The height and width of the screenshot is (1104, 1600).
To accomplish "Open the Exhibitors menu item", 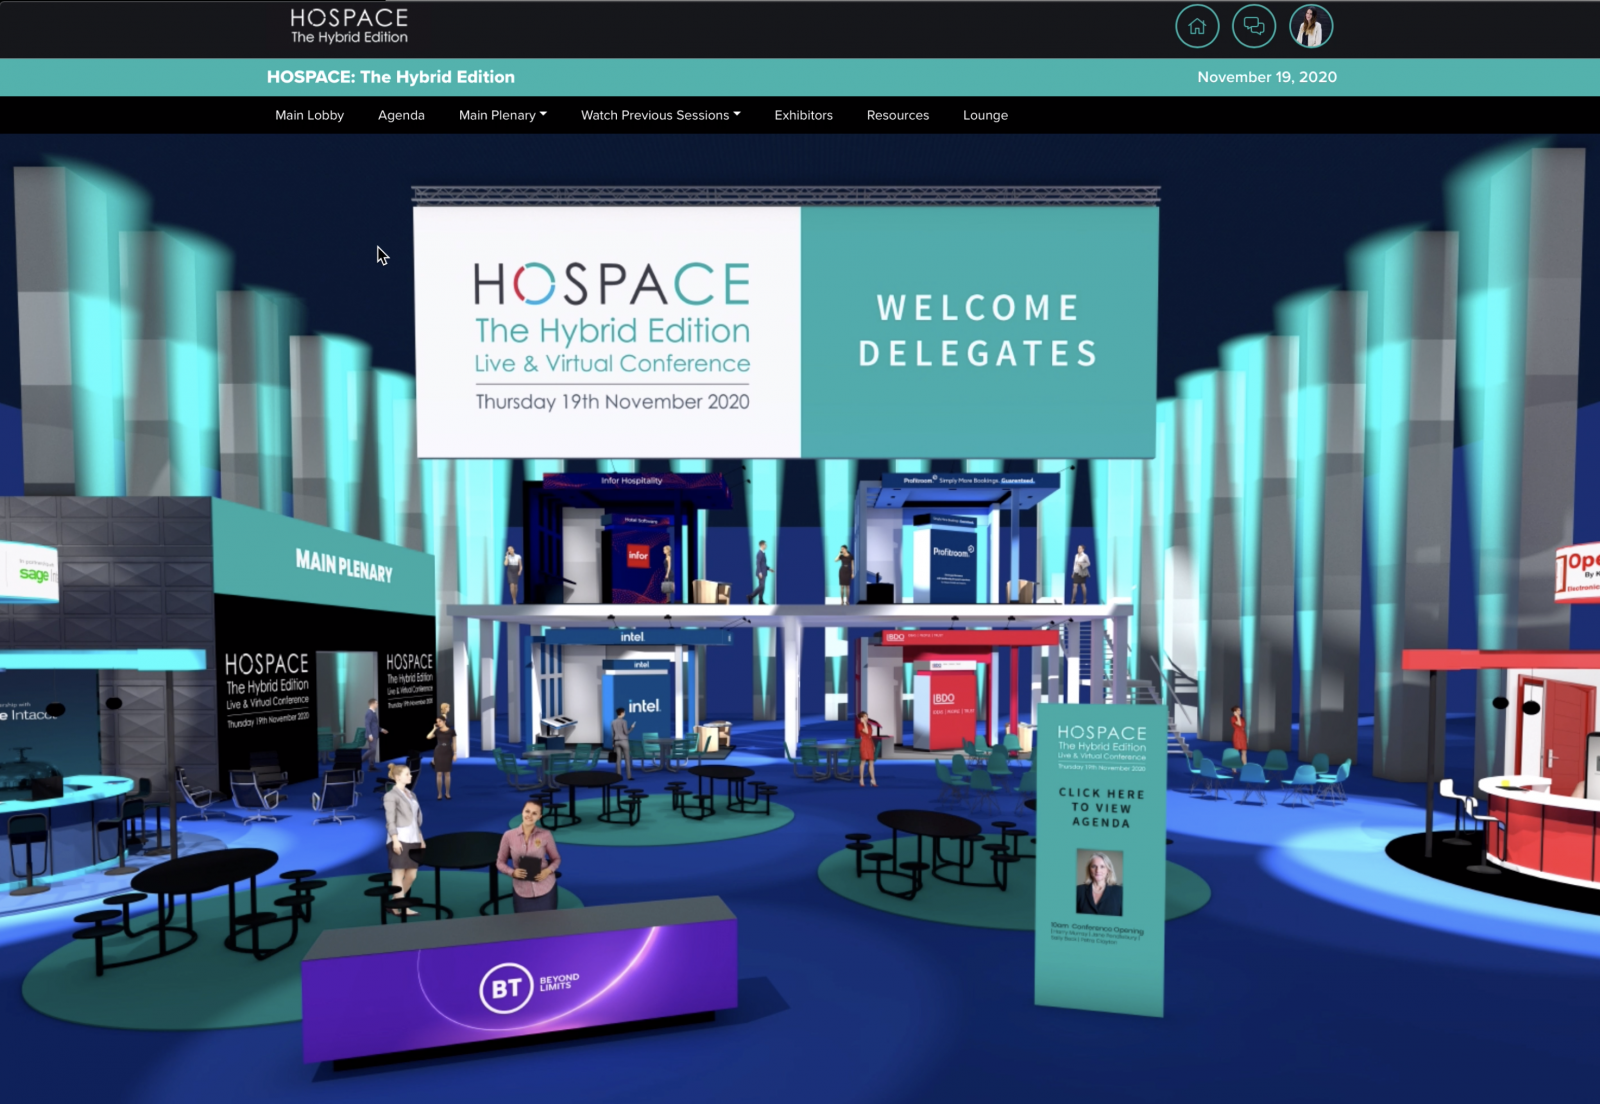I will (x=803, y=115).
